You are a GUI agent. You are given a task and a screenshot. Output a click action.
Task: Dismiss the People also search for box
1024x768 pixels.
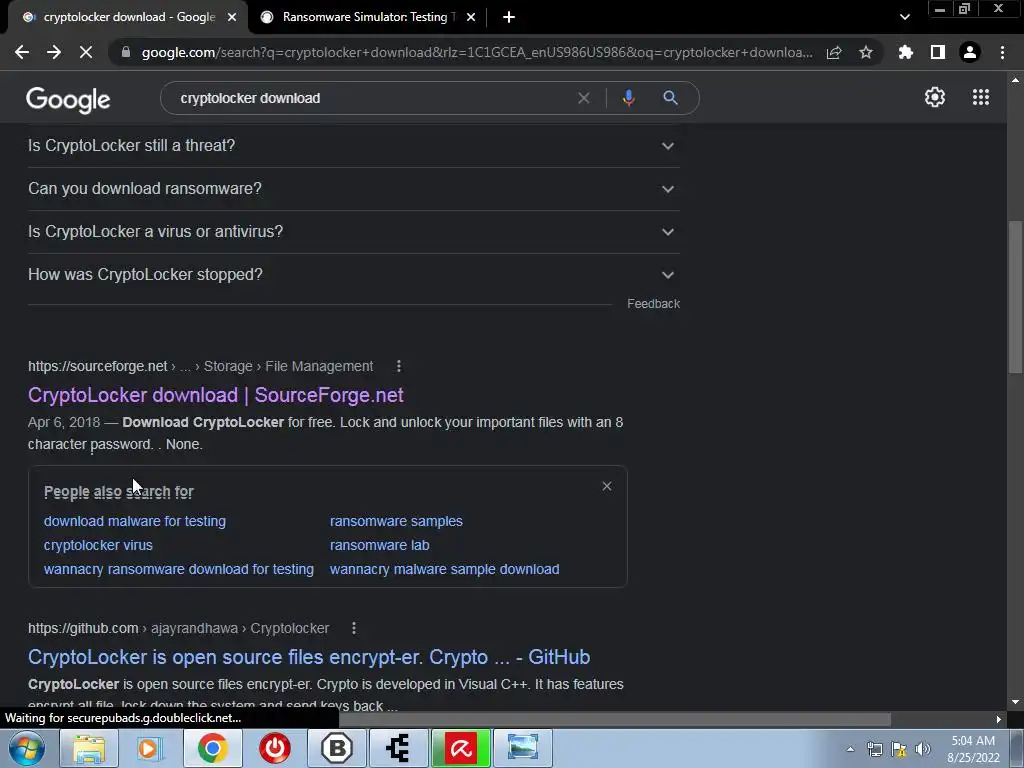(x=607, y=486)
